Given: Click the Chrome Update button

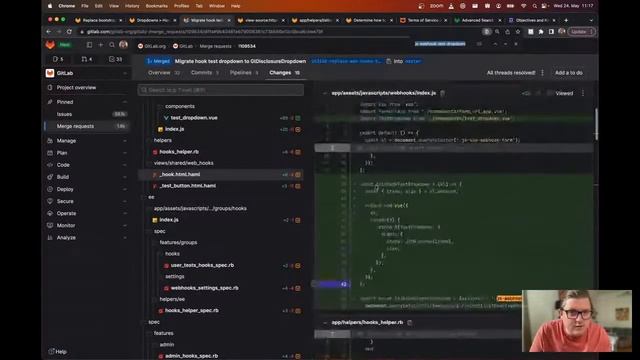Looking at the screenshot, I should (581, 31).
